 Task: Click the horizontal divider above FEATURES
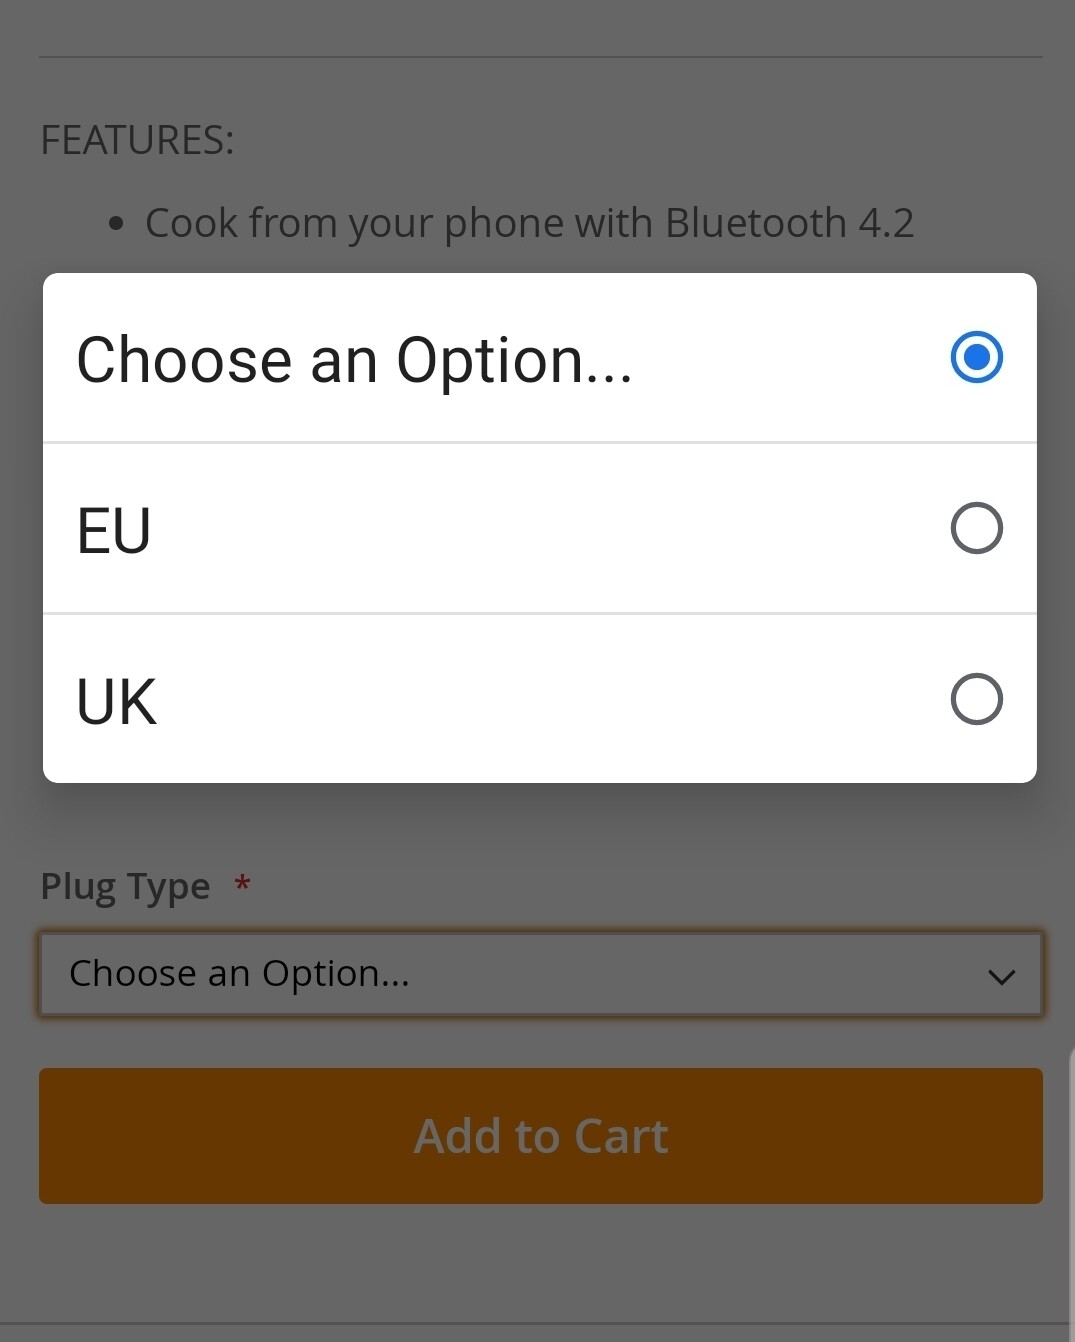540,57
